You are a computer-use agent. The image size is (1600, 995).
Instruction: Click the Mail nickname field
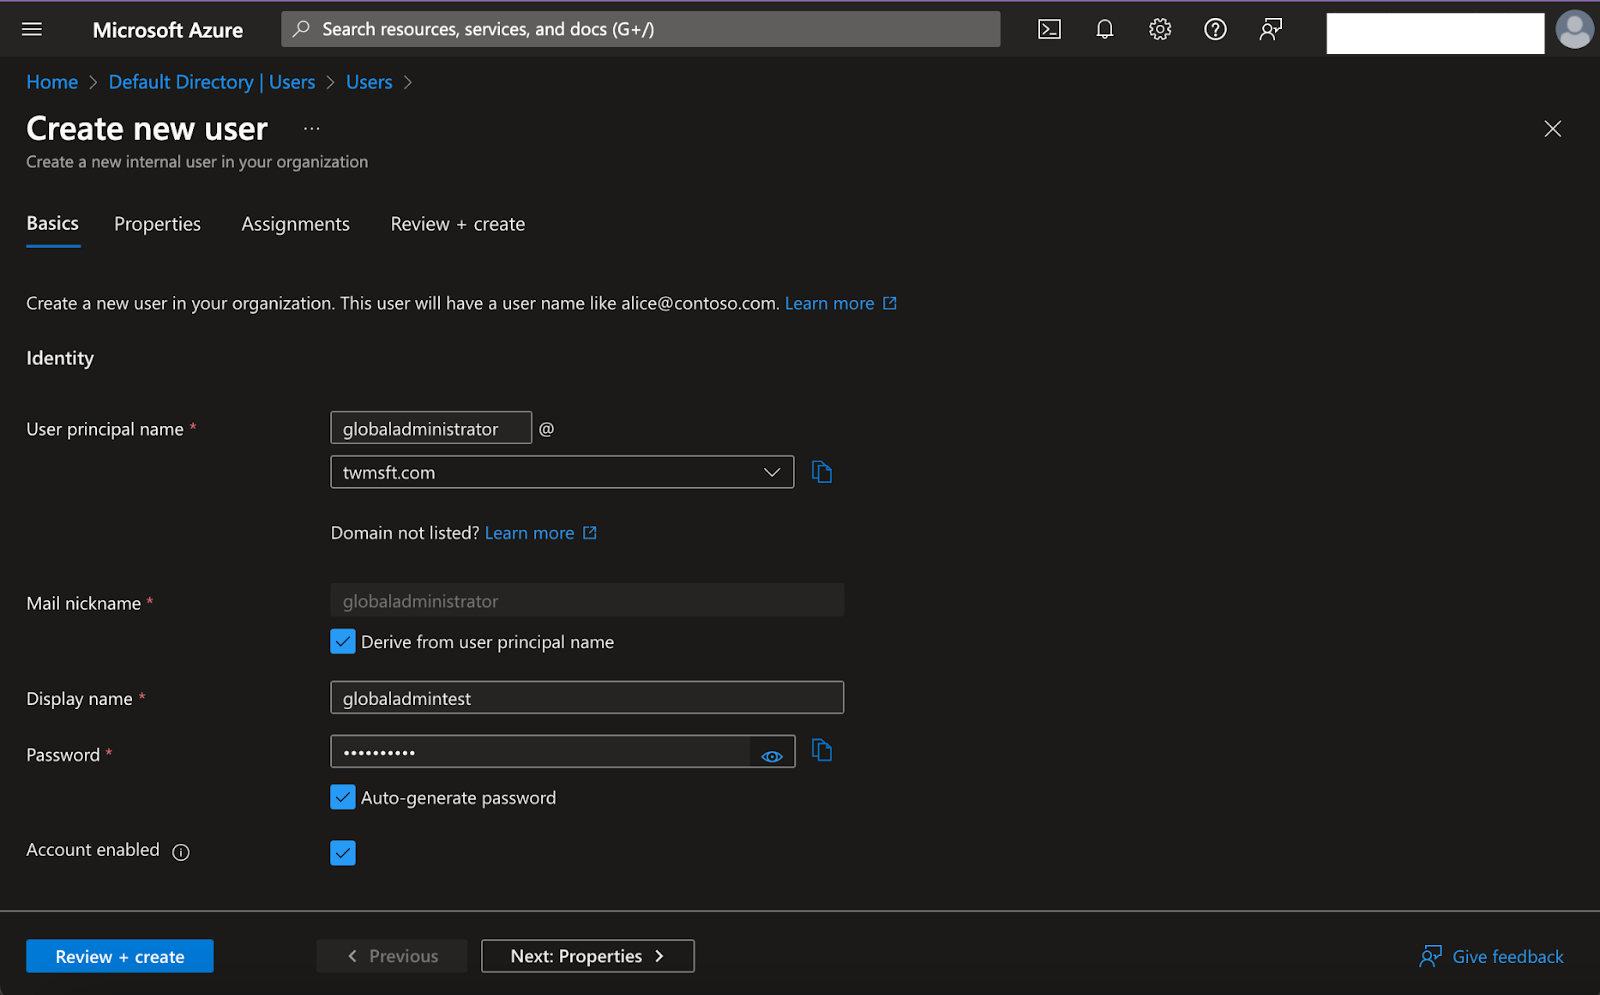point(587,600)
